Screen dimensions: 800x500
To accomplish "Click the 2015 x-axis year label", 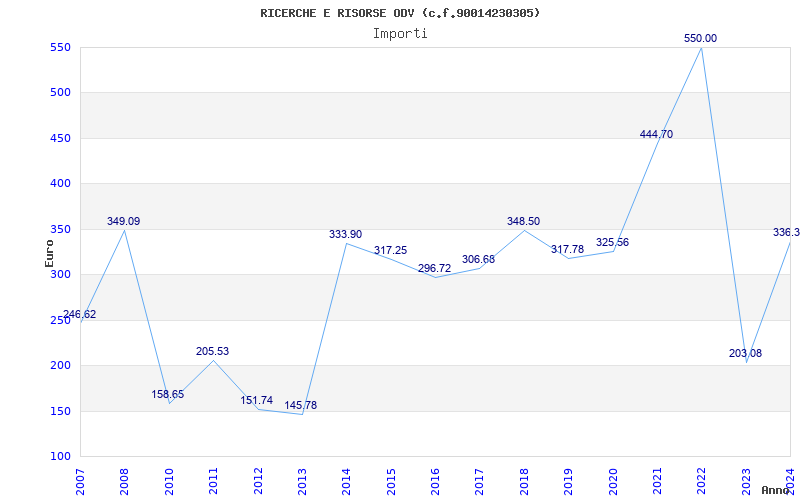I will [x=391, y=481].
